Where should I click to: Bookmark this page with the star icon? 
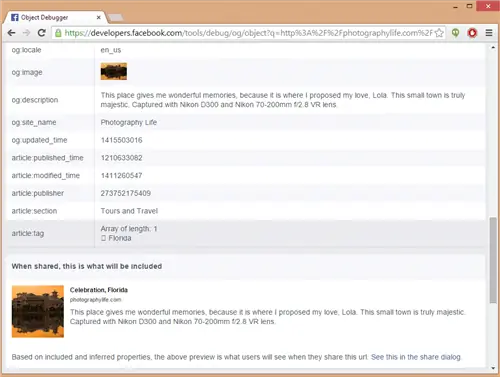(439, 33)
